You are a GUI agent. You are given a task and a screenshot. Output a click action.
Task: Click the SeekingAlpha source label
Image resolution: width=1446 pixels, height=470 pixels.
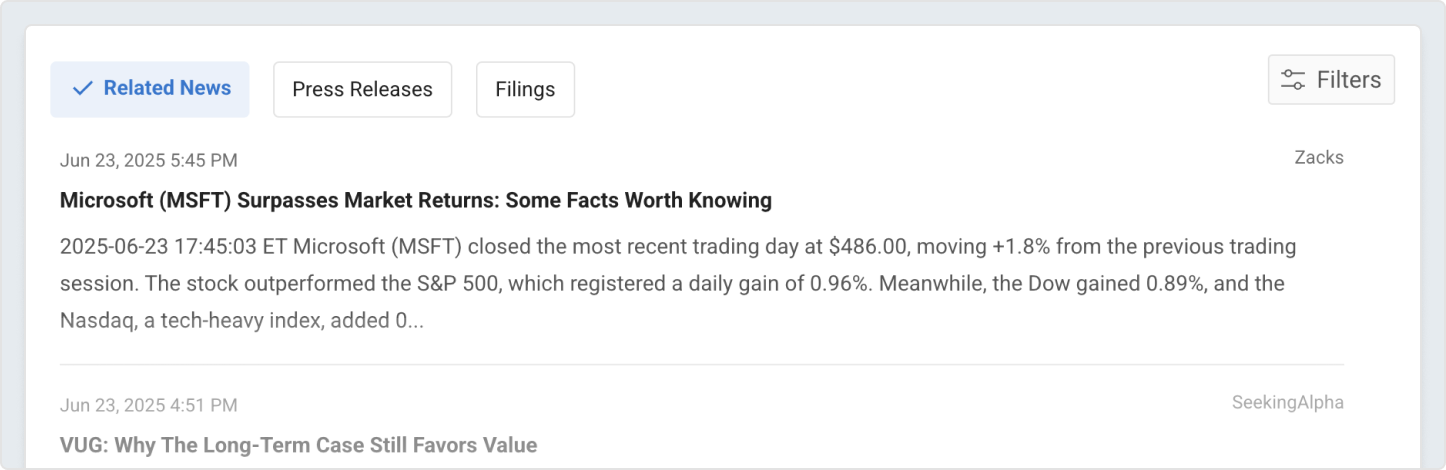[x=1287, y=402]
